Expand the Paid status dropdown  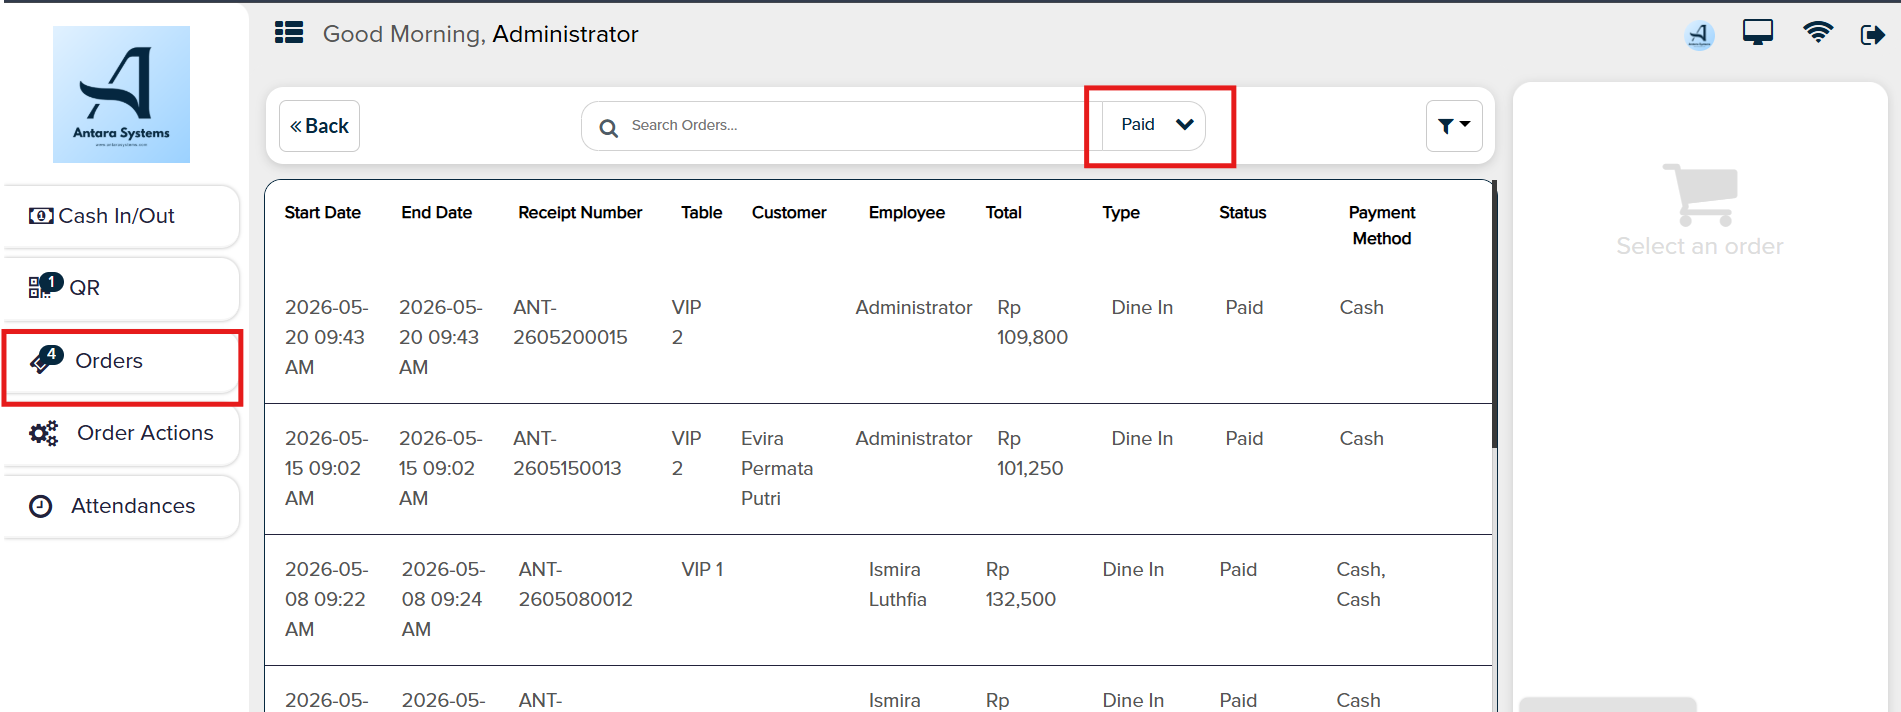click(x=1155, y=125)
